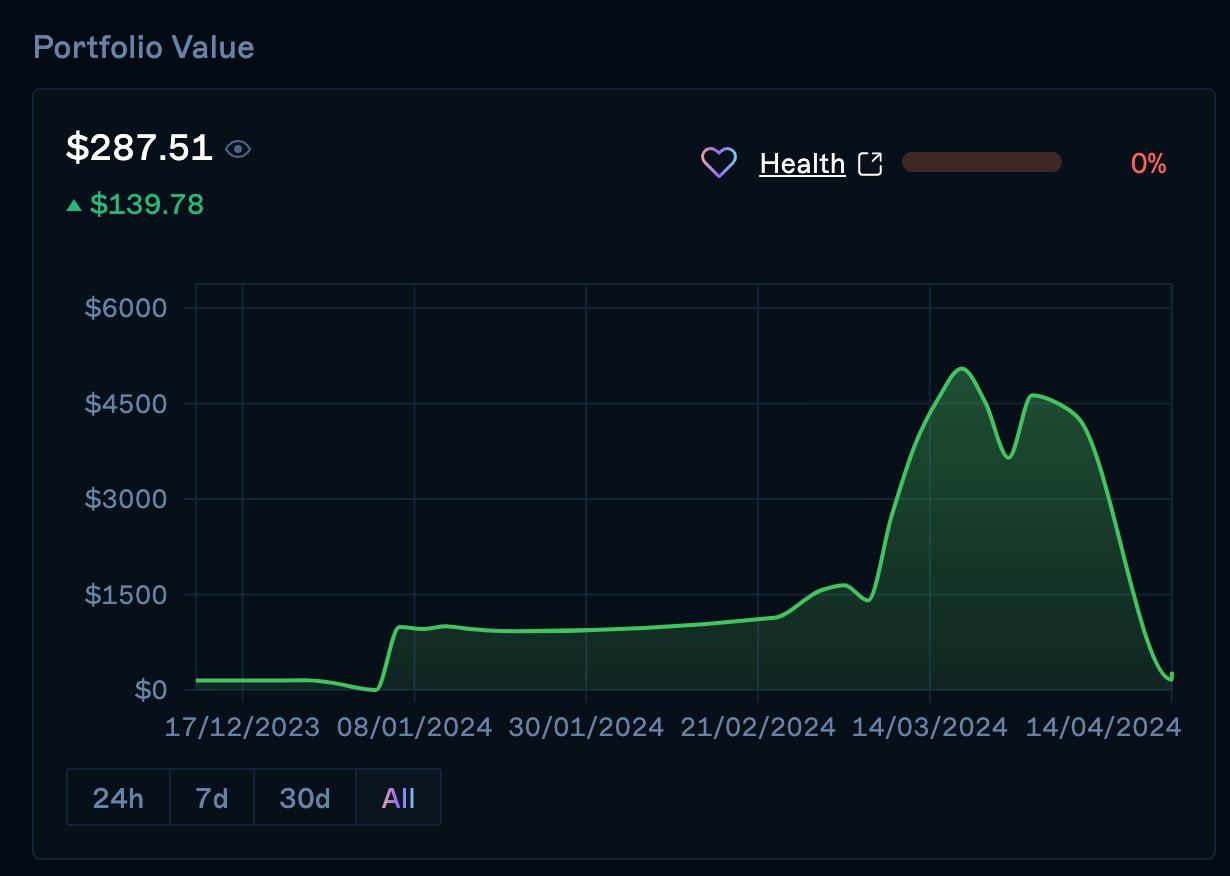Image resolution: width=1230 pixels, height=876 pixels.
Task: Click the $0 axis label
Action: click(149, 690)
